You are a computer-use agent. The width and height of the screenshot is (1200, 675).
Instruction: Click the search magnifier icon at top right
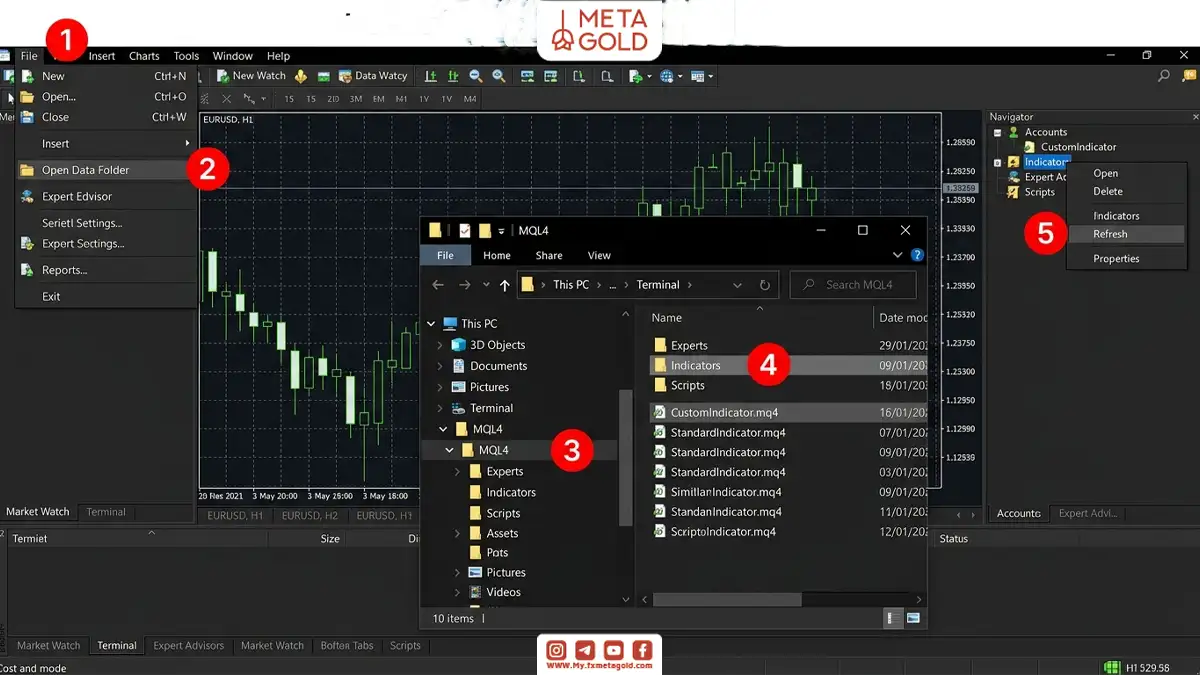(1163, 76)
